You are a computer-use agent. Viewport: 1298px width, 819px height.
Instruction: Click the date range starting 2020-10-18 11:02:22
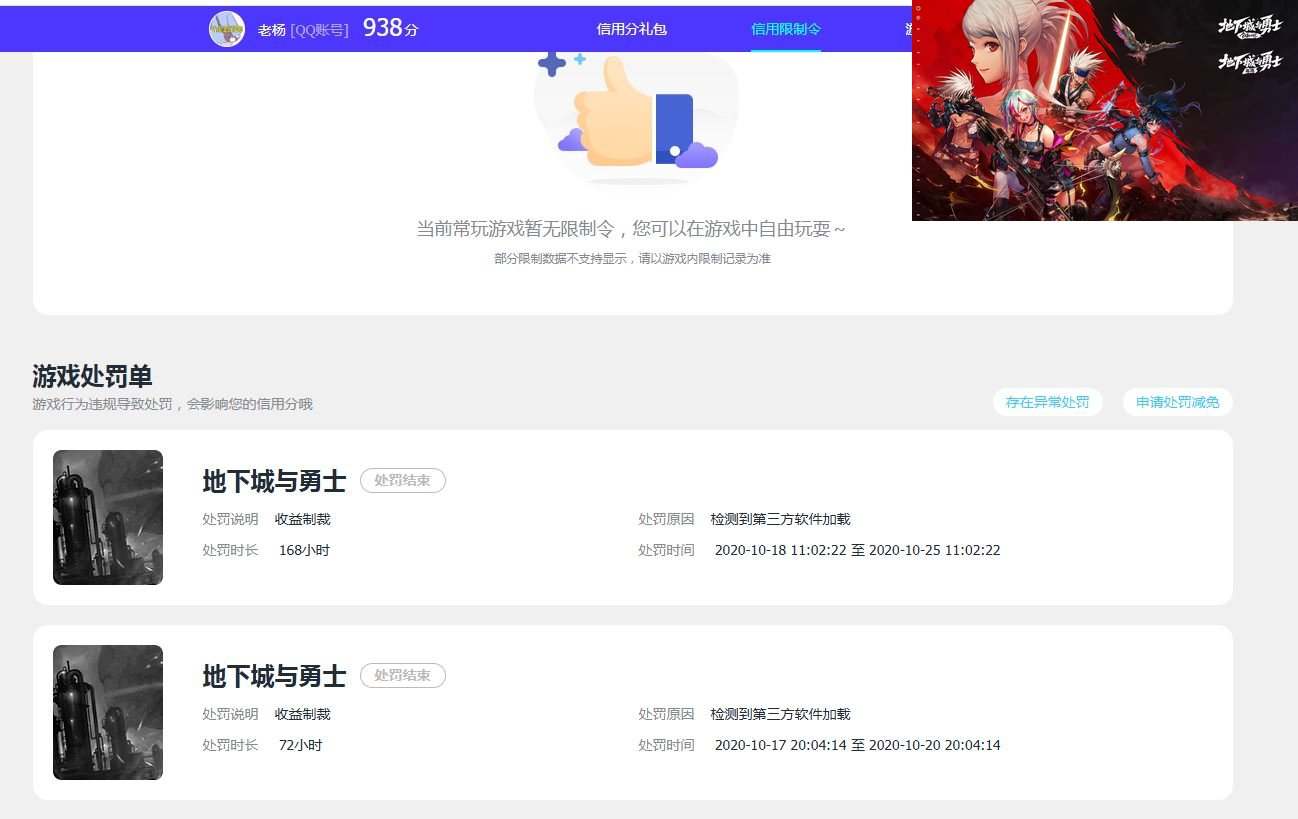(x=857, y=550)
